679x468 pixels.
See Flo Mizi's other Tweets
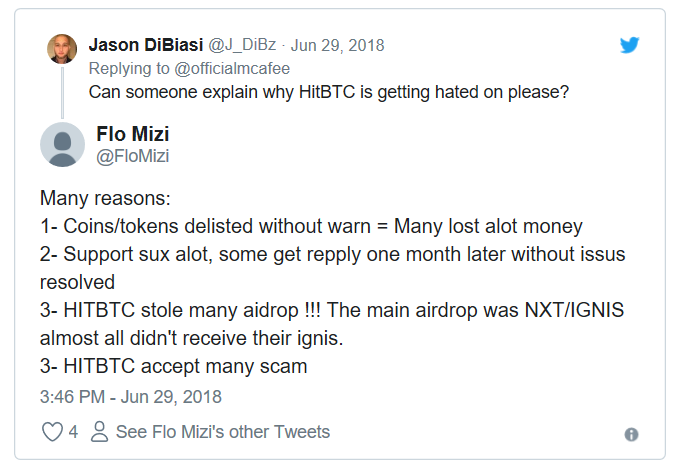coord(222,432)
